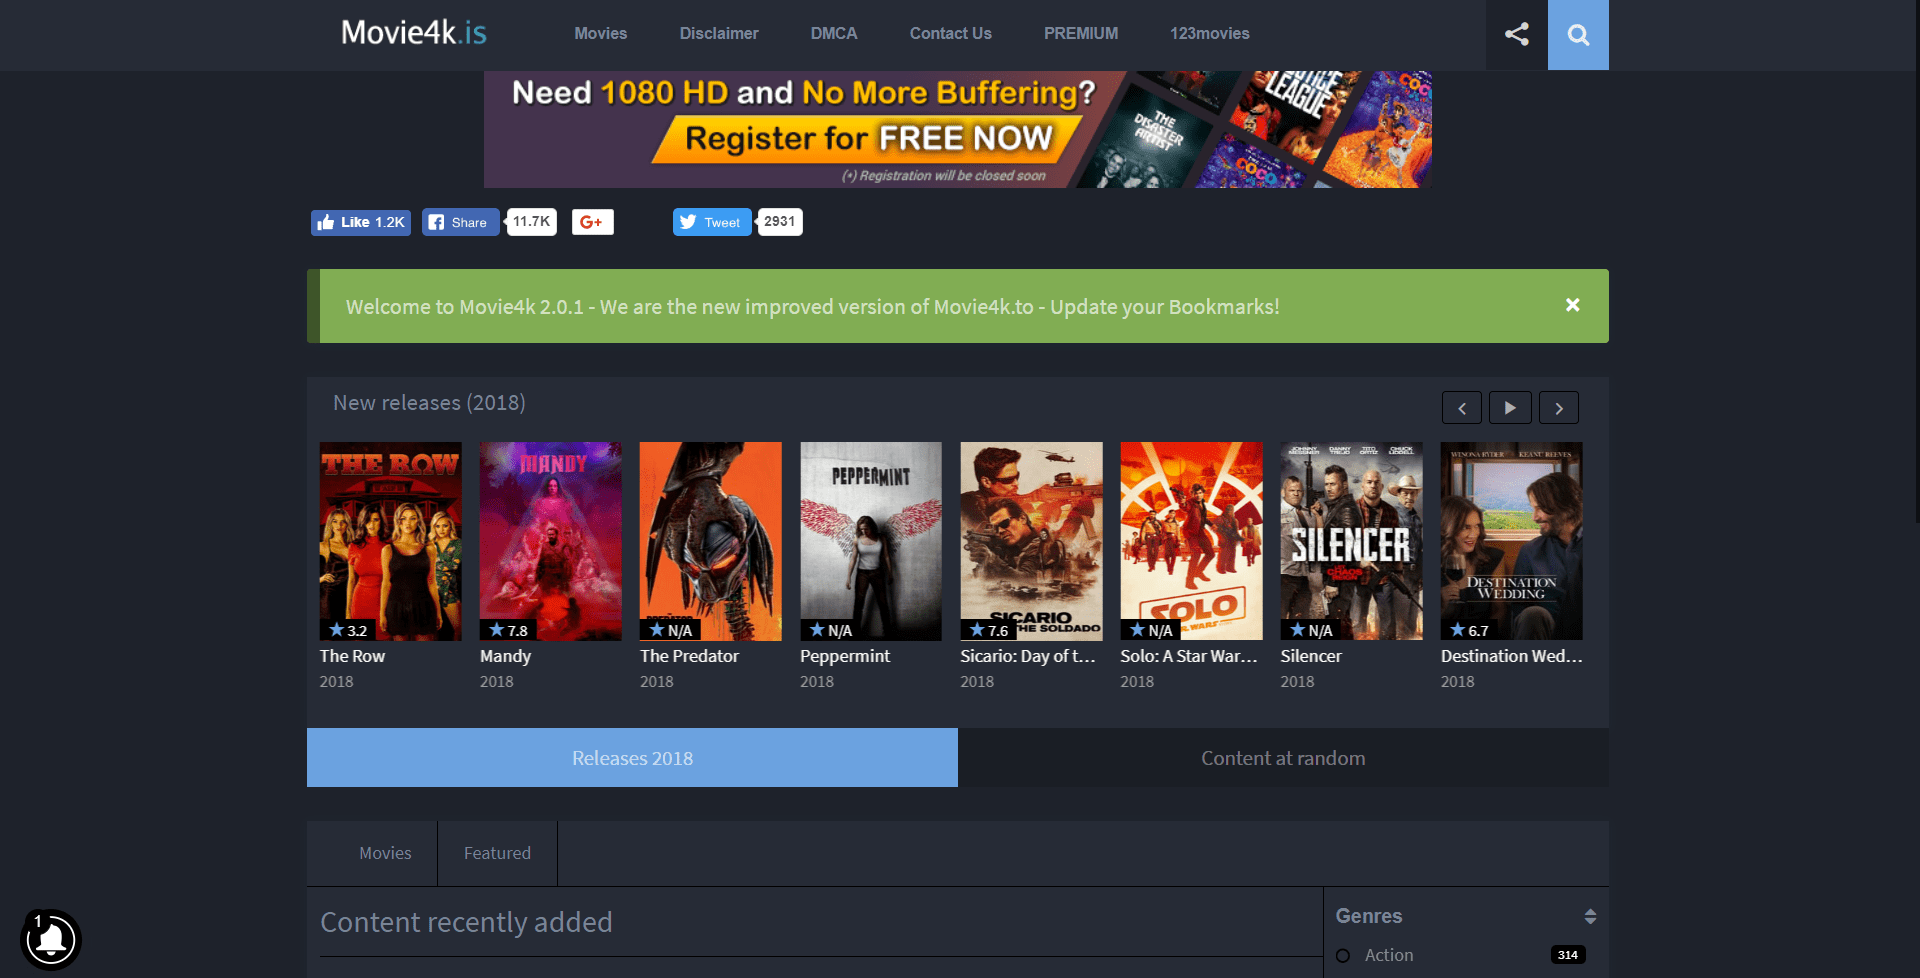Open the Silencer poster
Image resolution: width=1920 pixels, height=978 pixels.
click(x=1351, y=541)
